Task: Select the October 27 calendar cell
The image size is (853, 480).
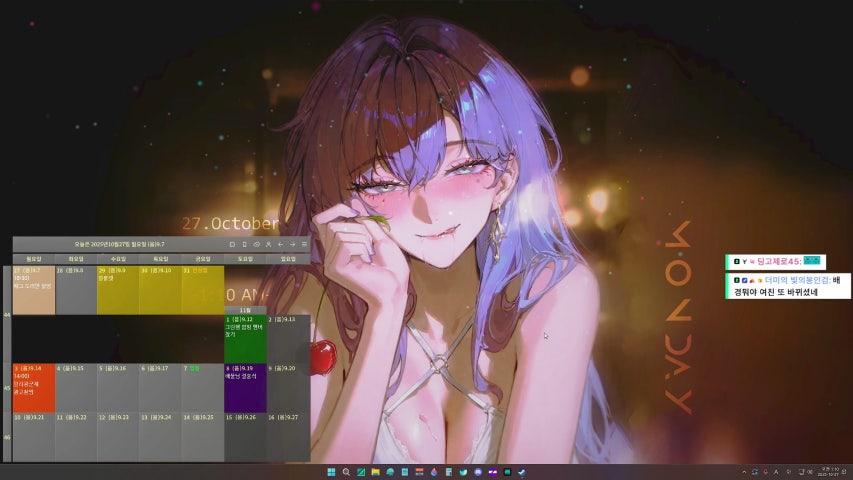Action: (x=34, y=290)
